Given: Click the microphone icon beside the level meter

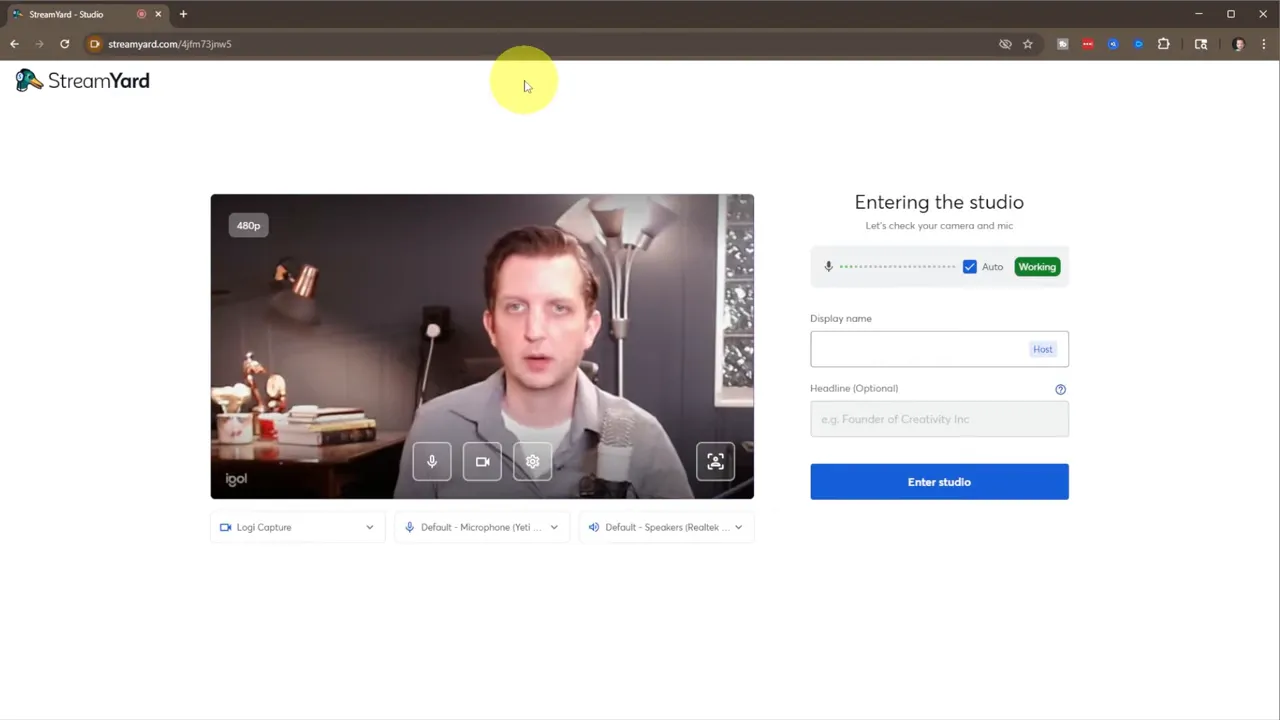Looking at the screenshot, I should coord(828,267).
